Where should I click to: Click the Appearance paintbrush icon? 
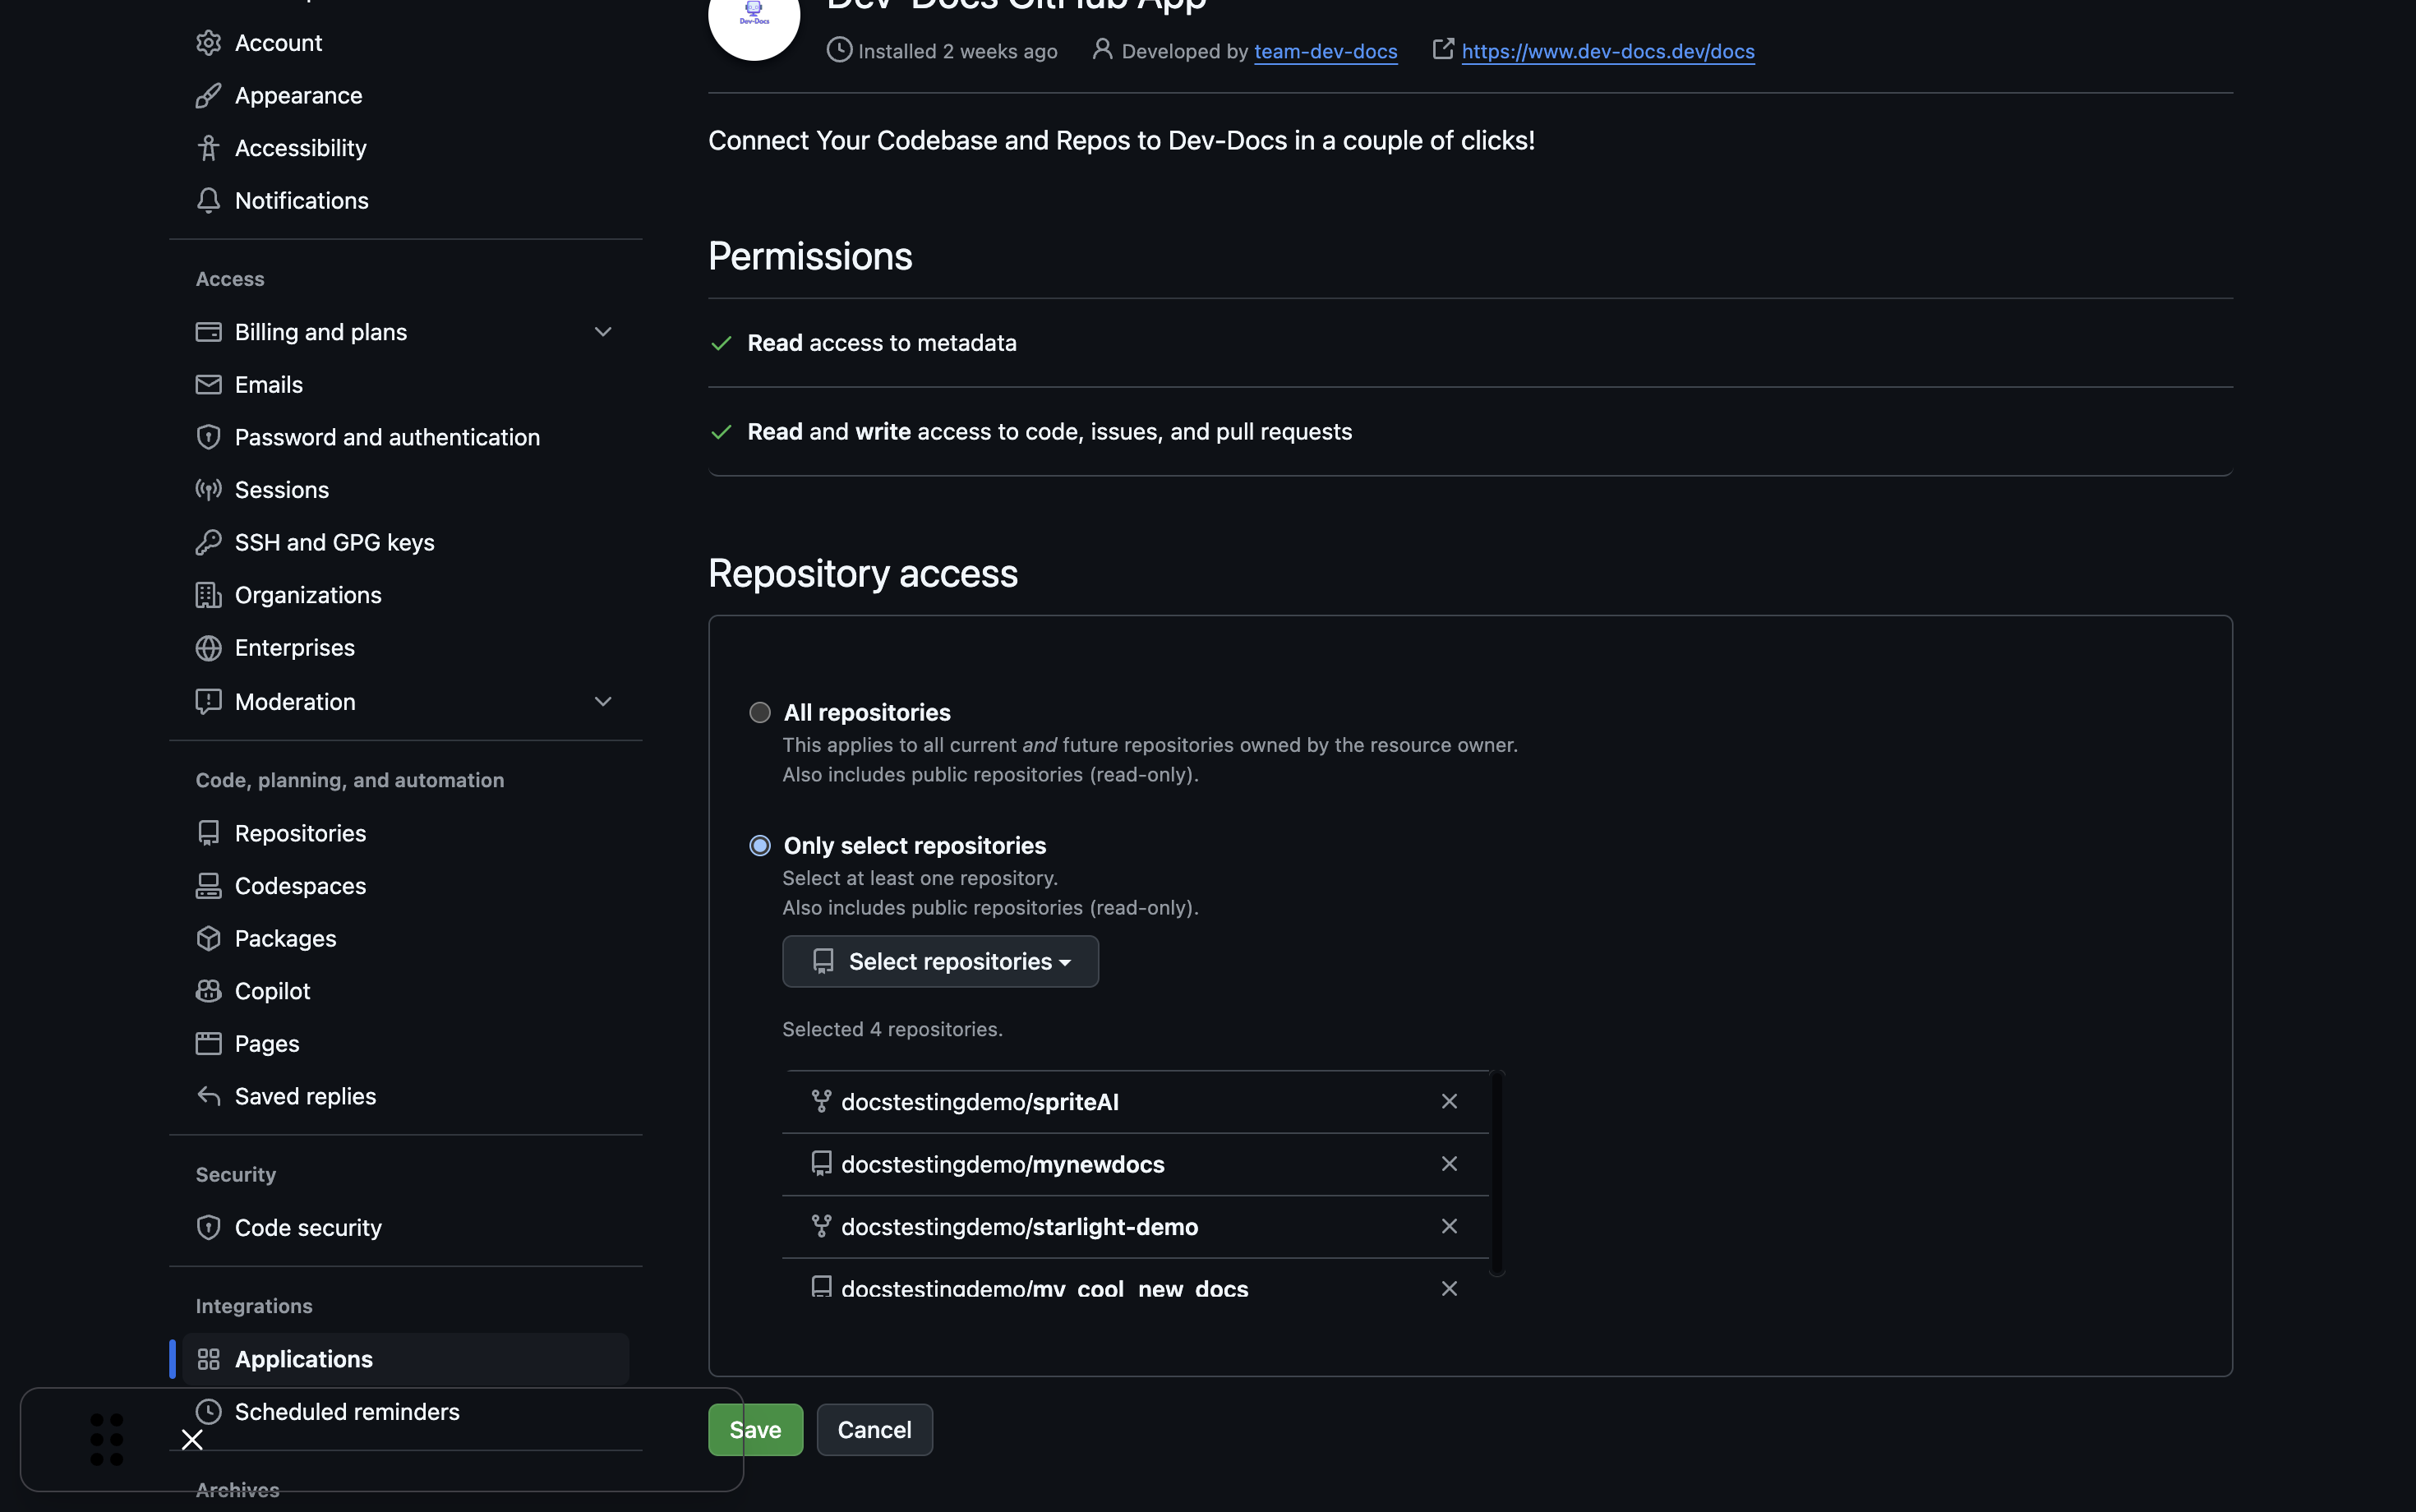coord(208,96)
